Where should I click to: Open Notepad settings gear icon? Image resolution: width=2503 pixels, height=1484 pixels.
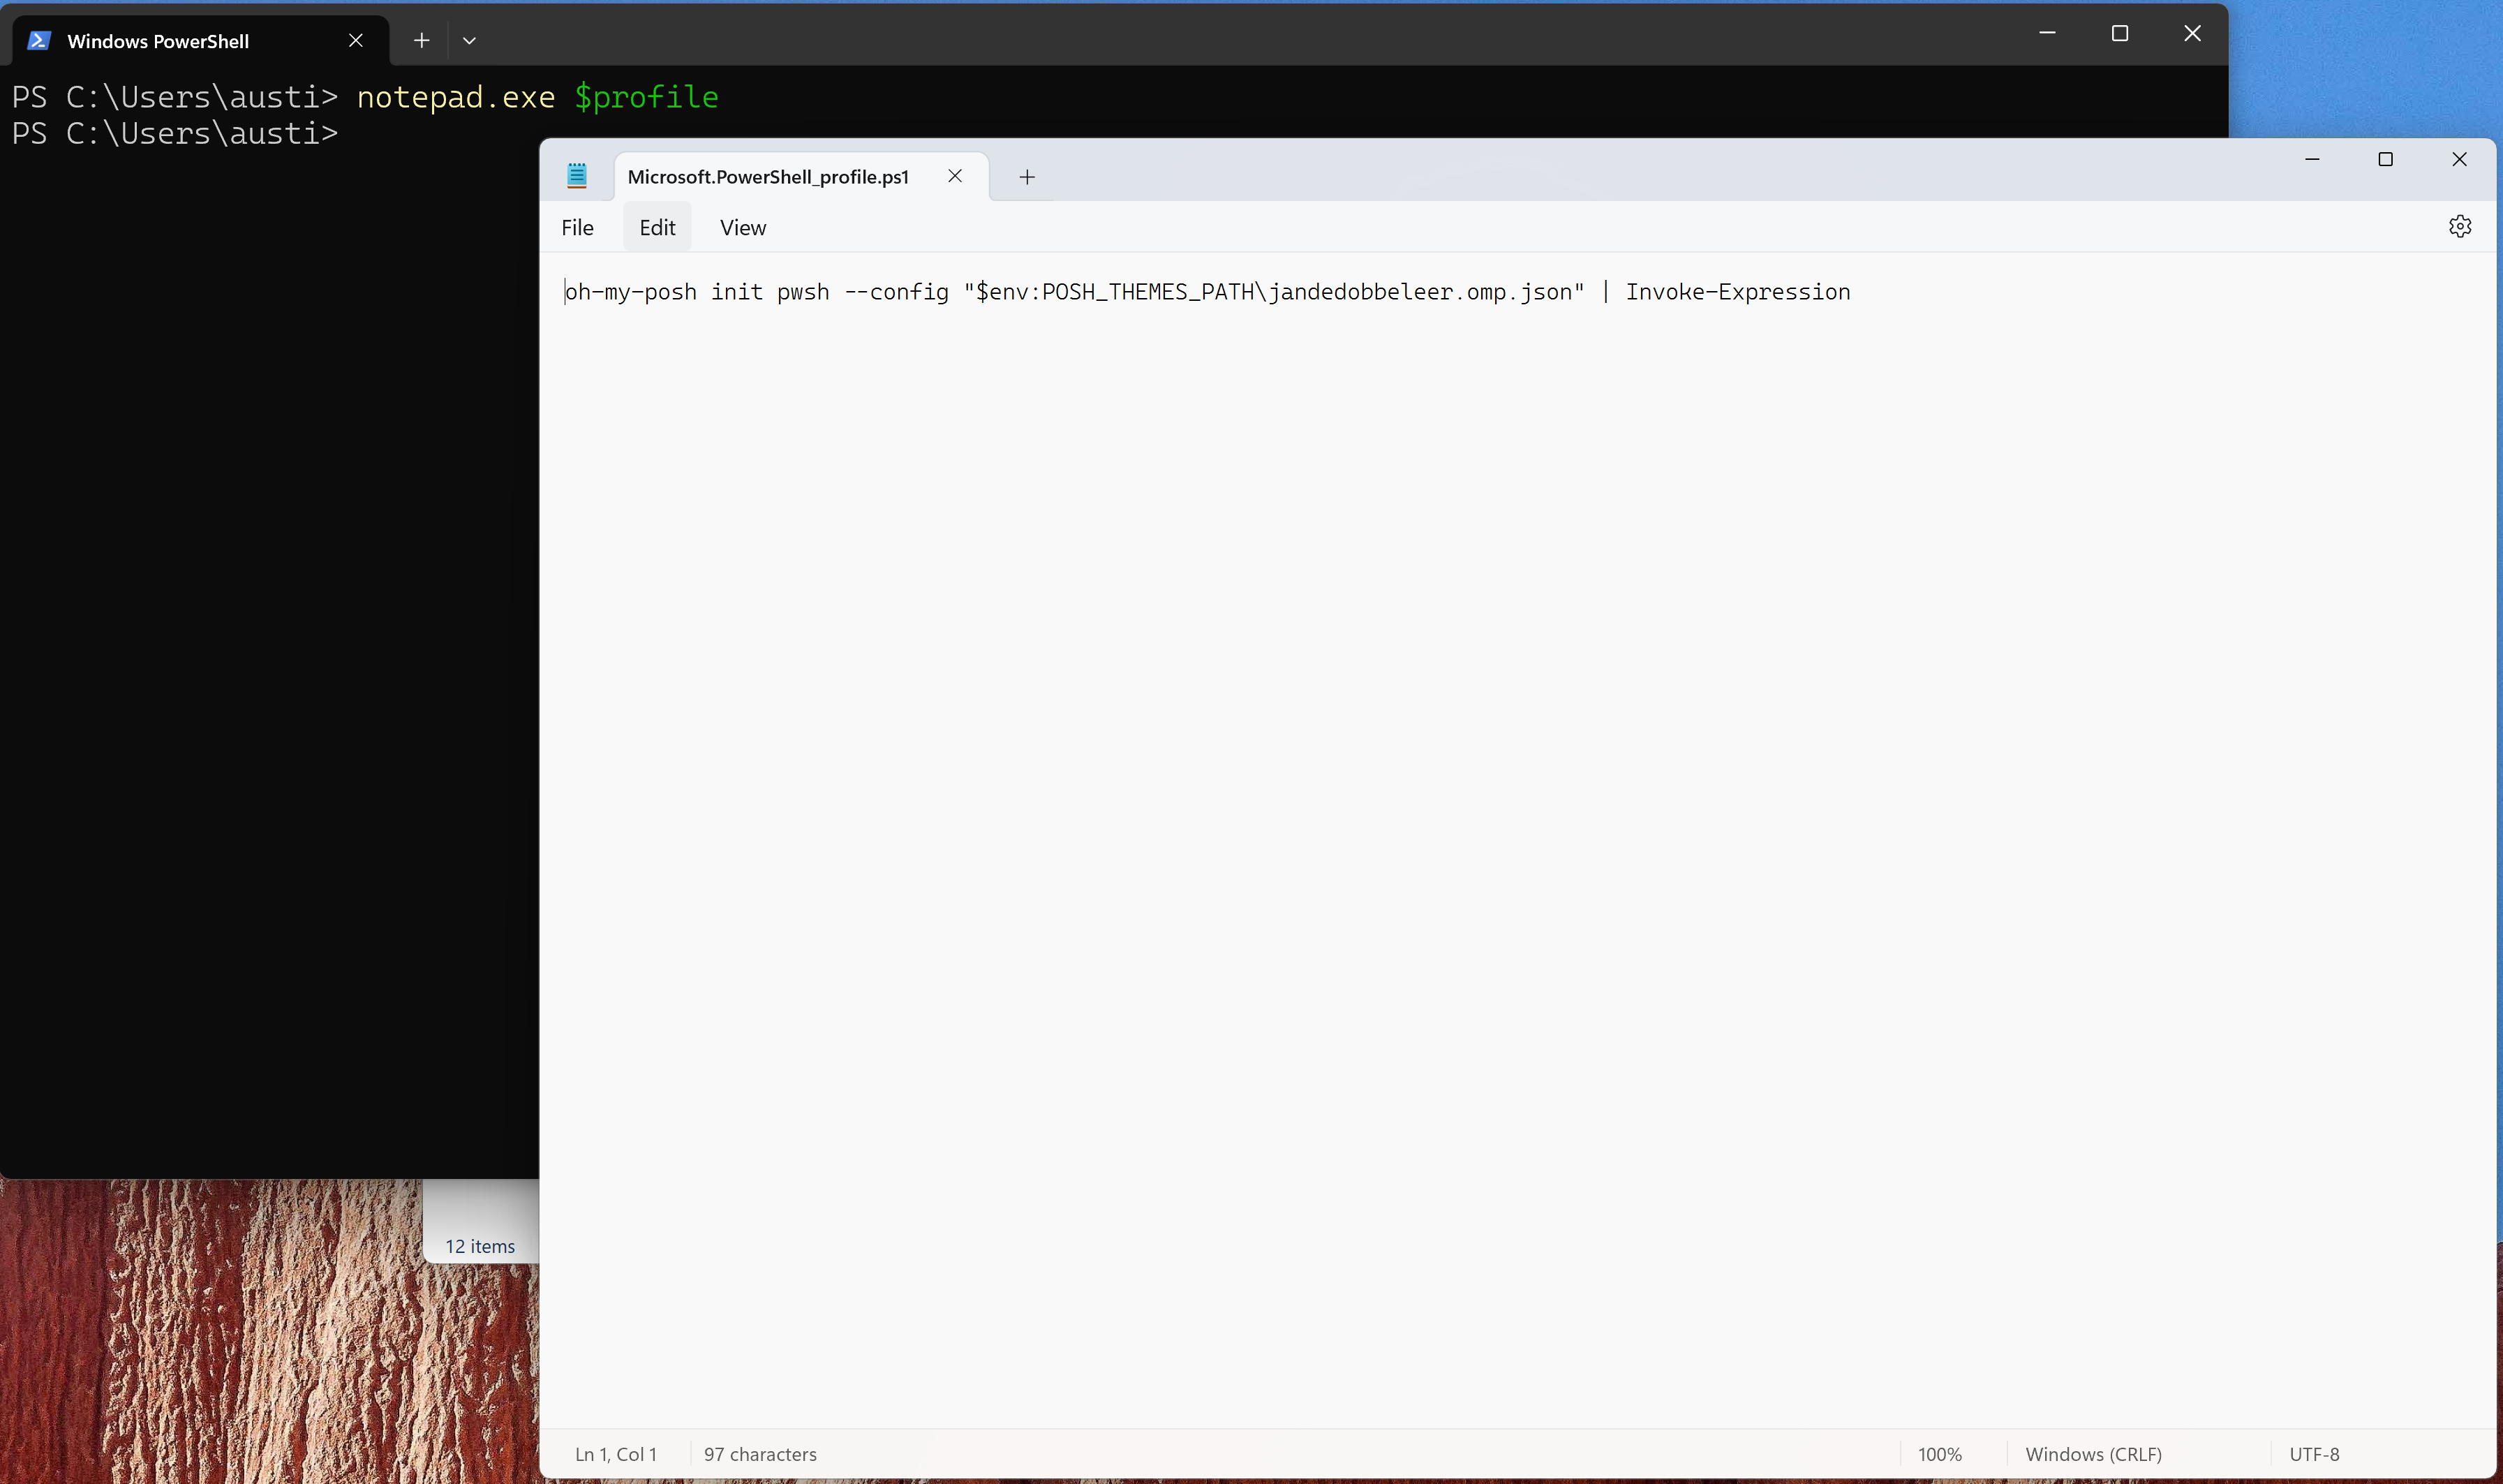2459,226
